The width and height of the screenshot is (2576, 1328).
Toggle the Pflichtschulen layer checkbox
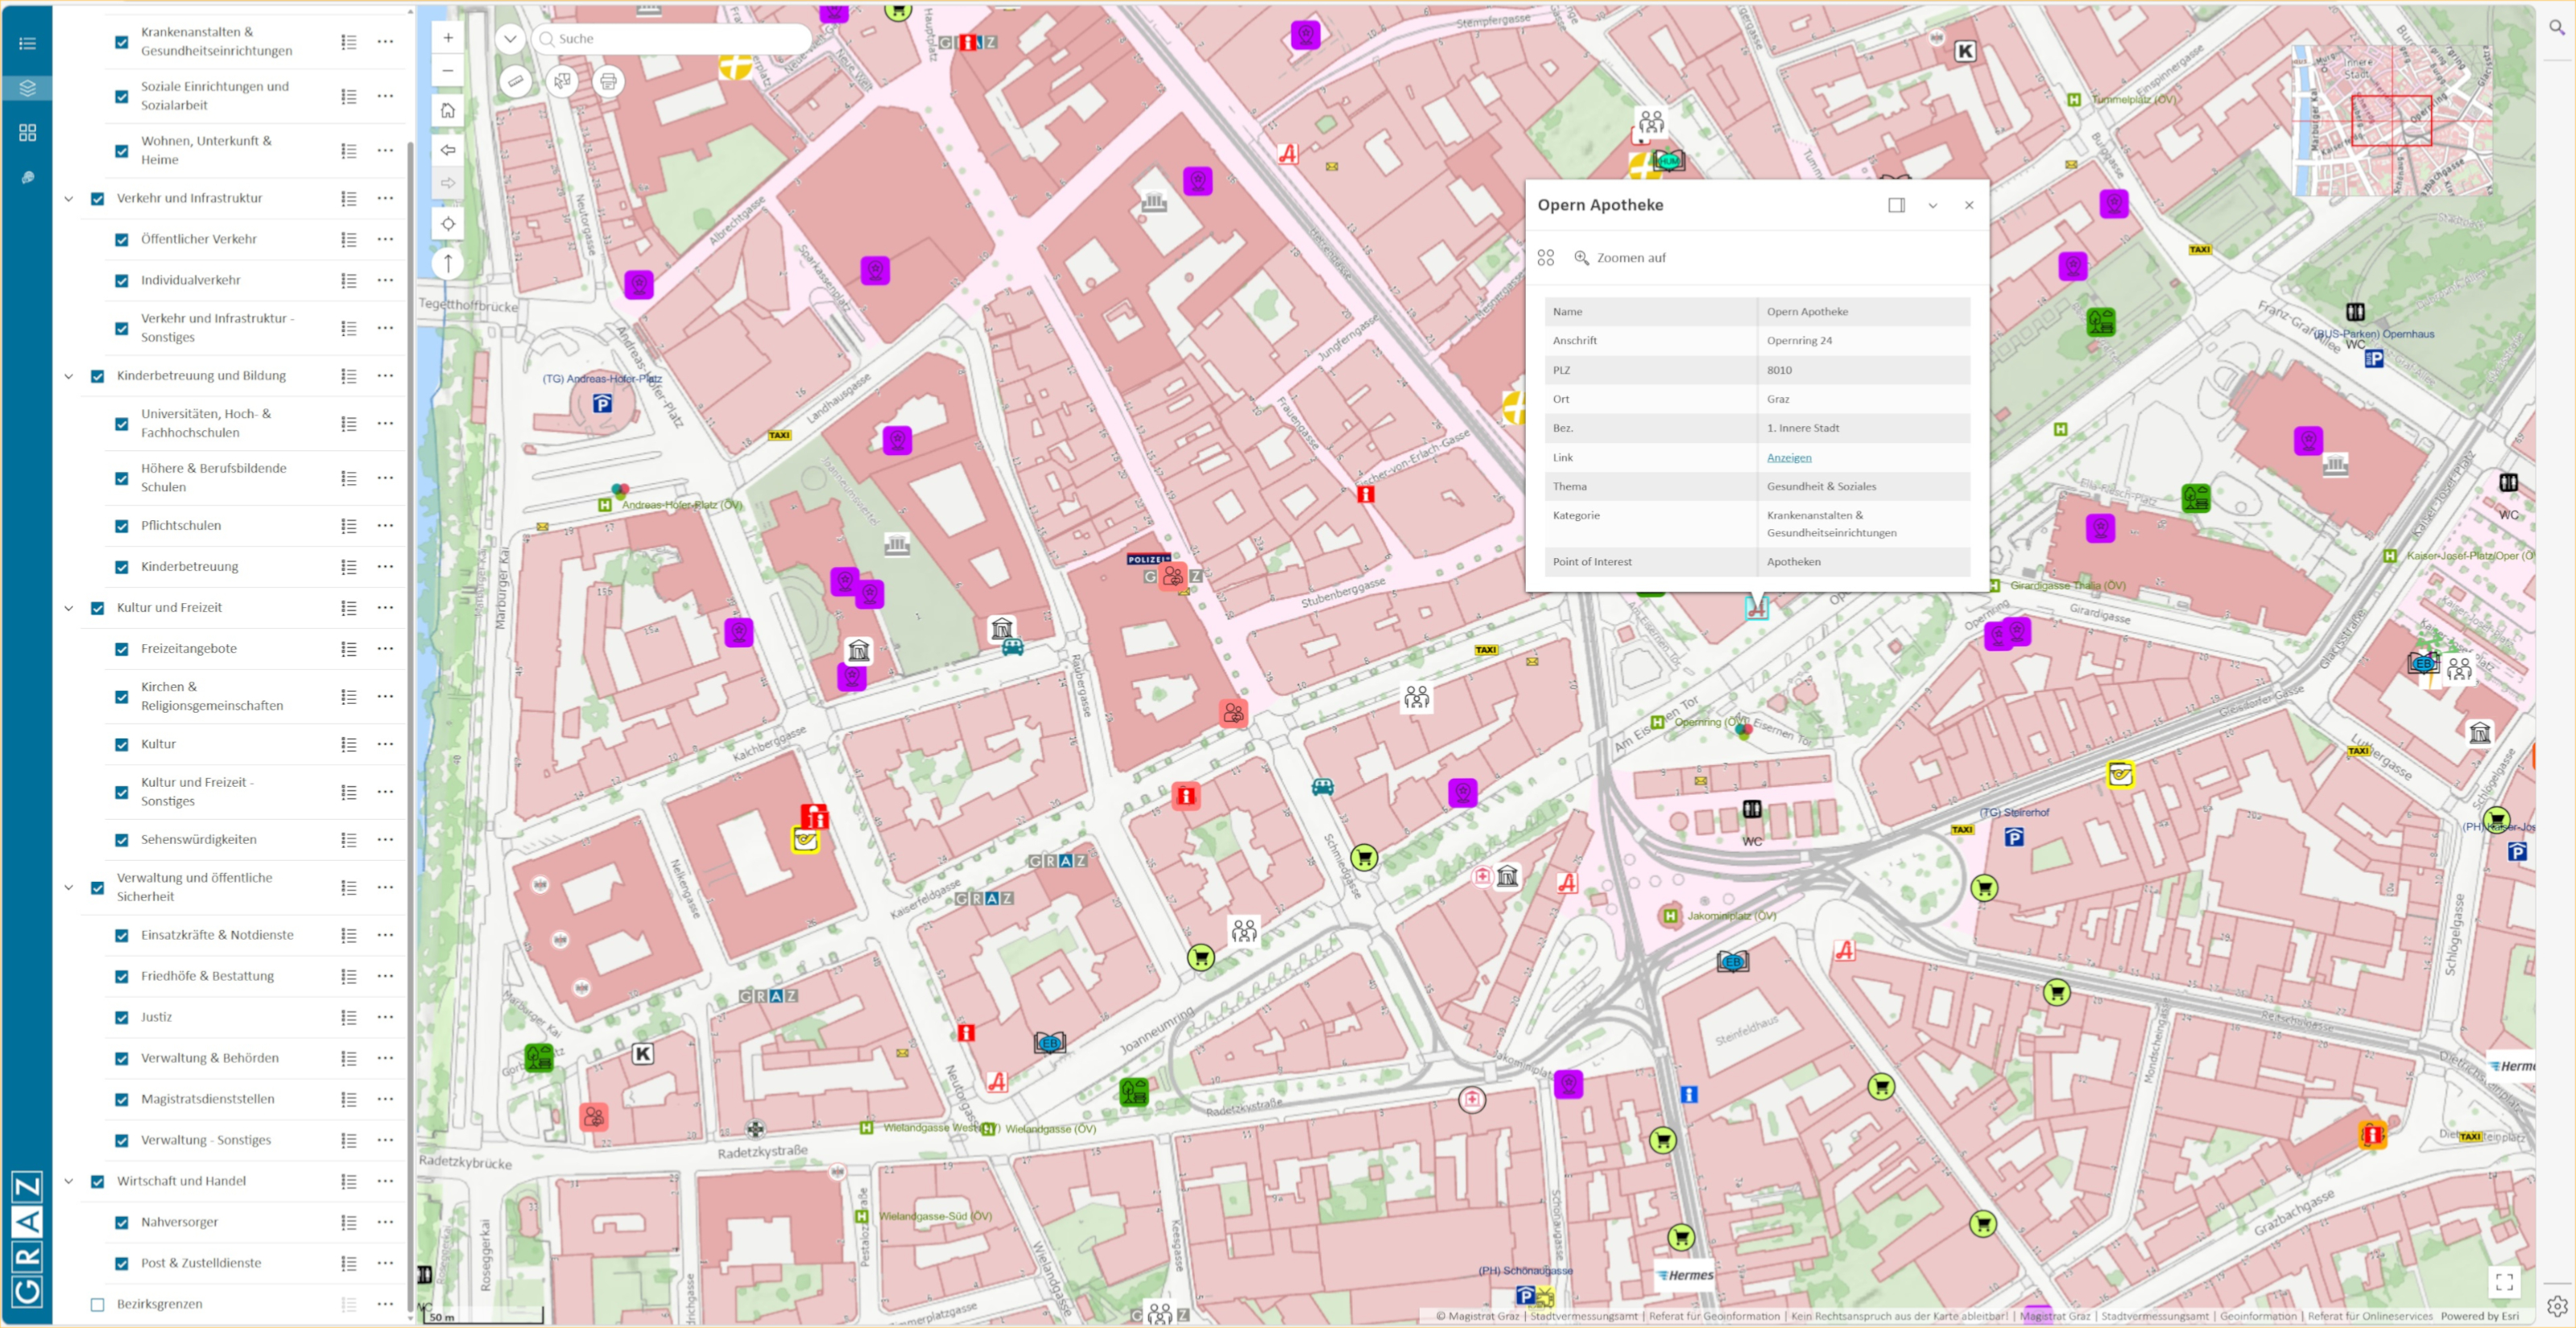click(x=122, y=526)
